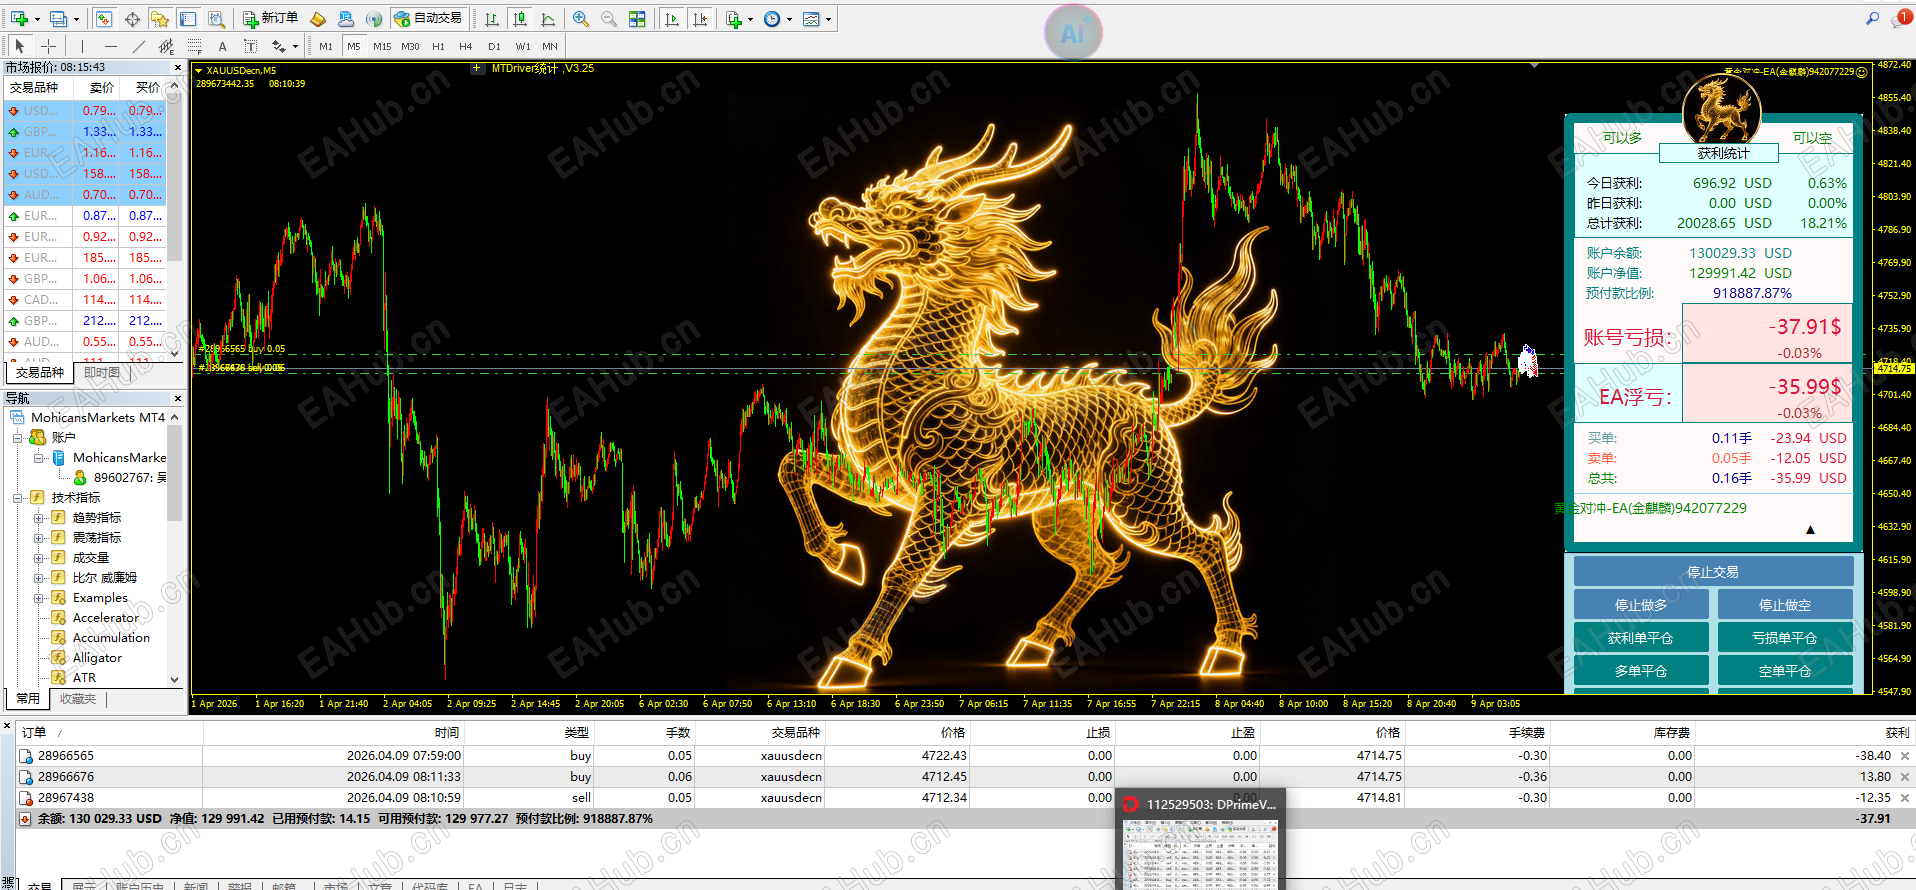
Task: Switch Navigator to 收藏夹 tab
Action: tap(78, 699)
